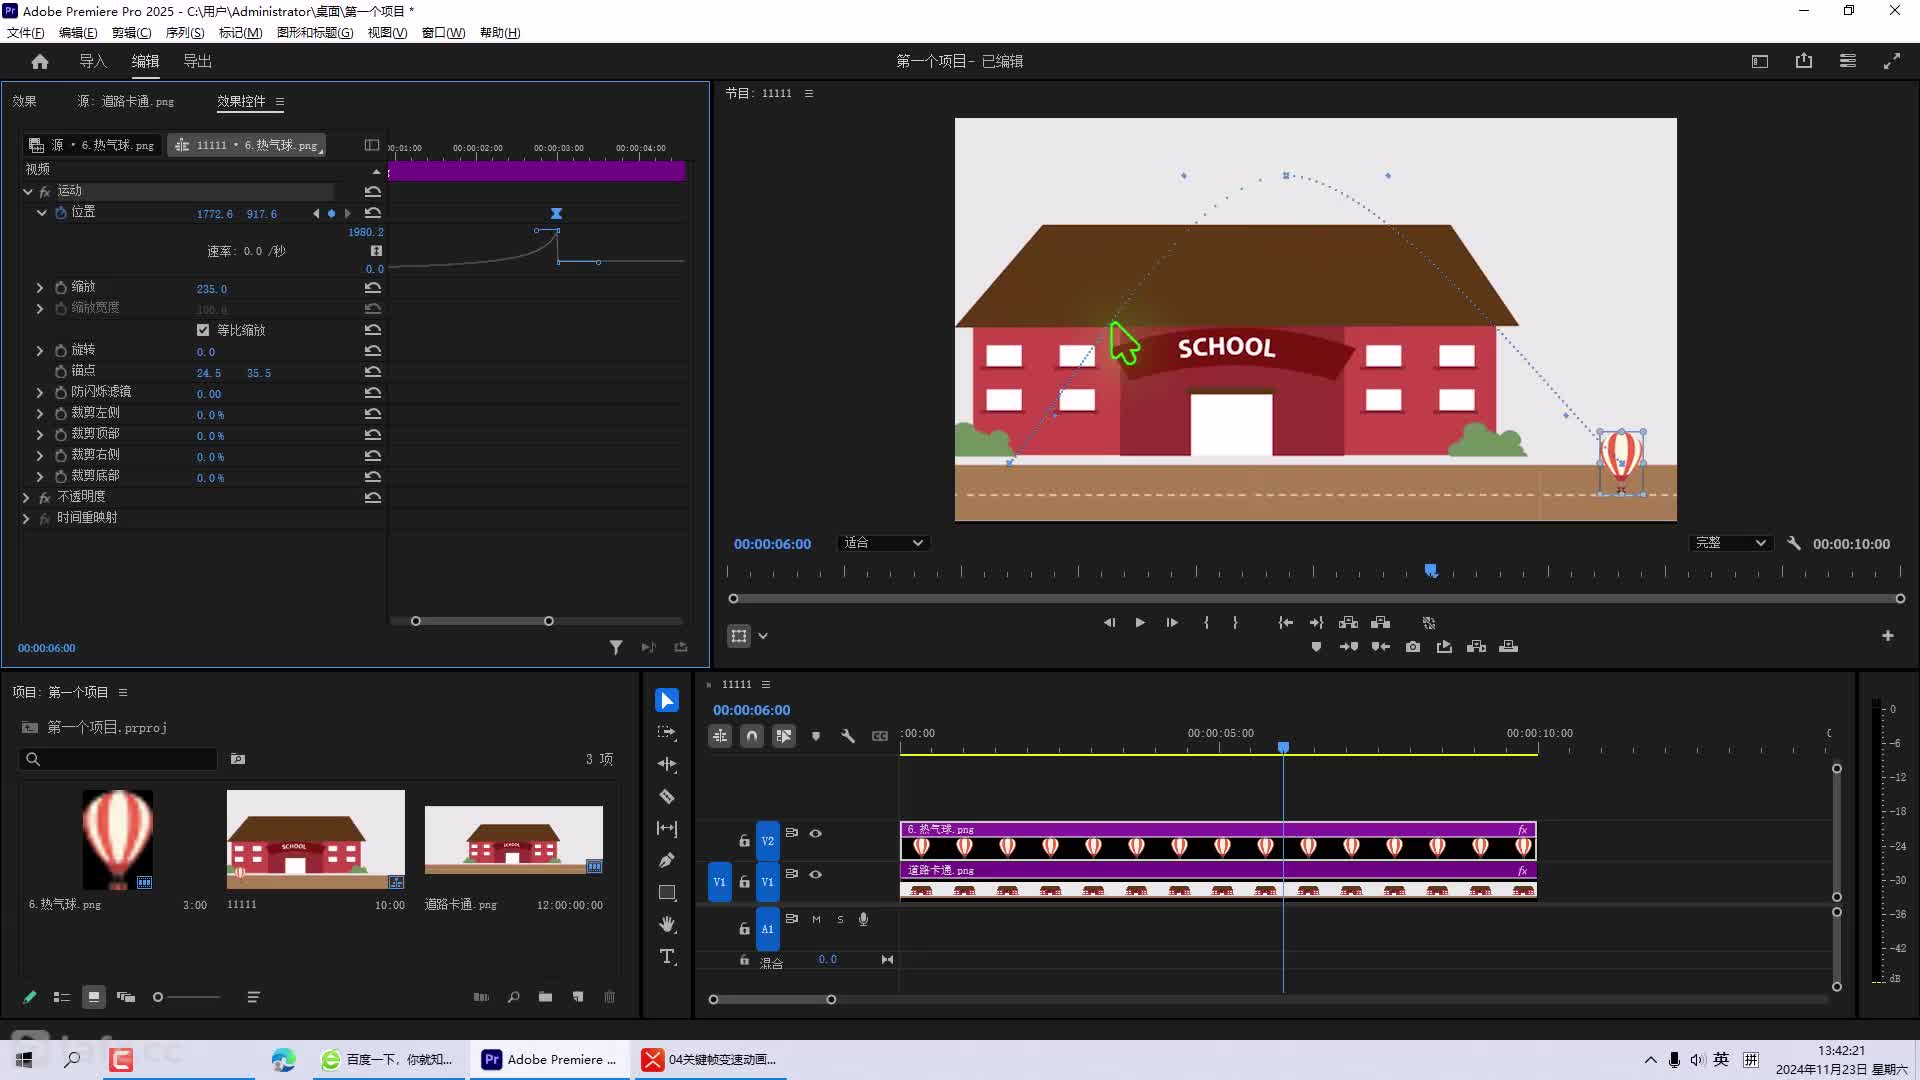The image size is (1920, 1080).
Task: Open the Clip menu (剪辑)
Action: (131, 33)
